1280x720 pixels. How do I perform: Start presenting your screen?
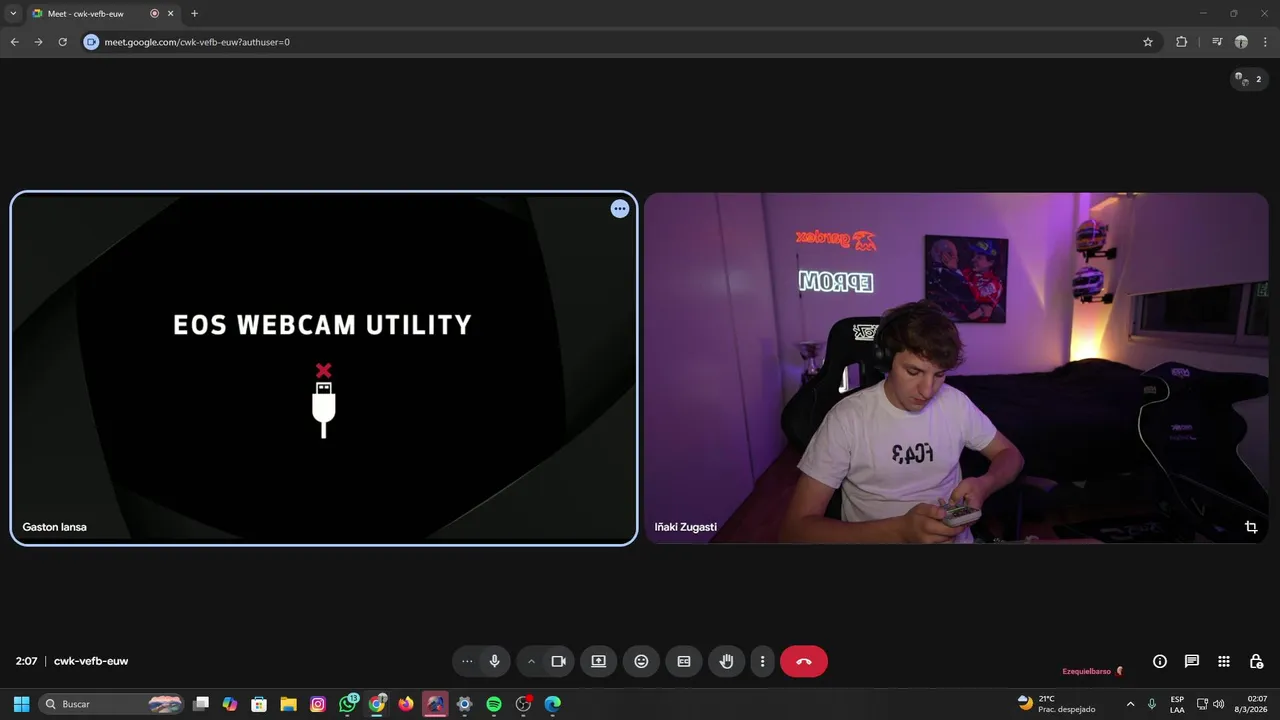tap(598, 661)
